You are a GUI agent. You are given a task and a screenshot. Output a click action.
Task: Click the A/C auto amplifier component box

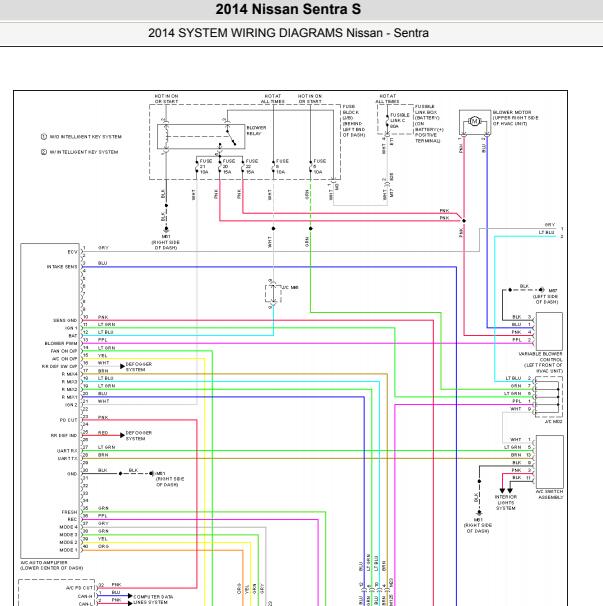coord(50,401)
